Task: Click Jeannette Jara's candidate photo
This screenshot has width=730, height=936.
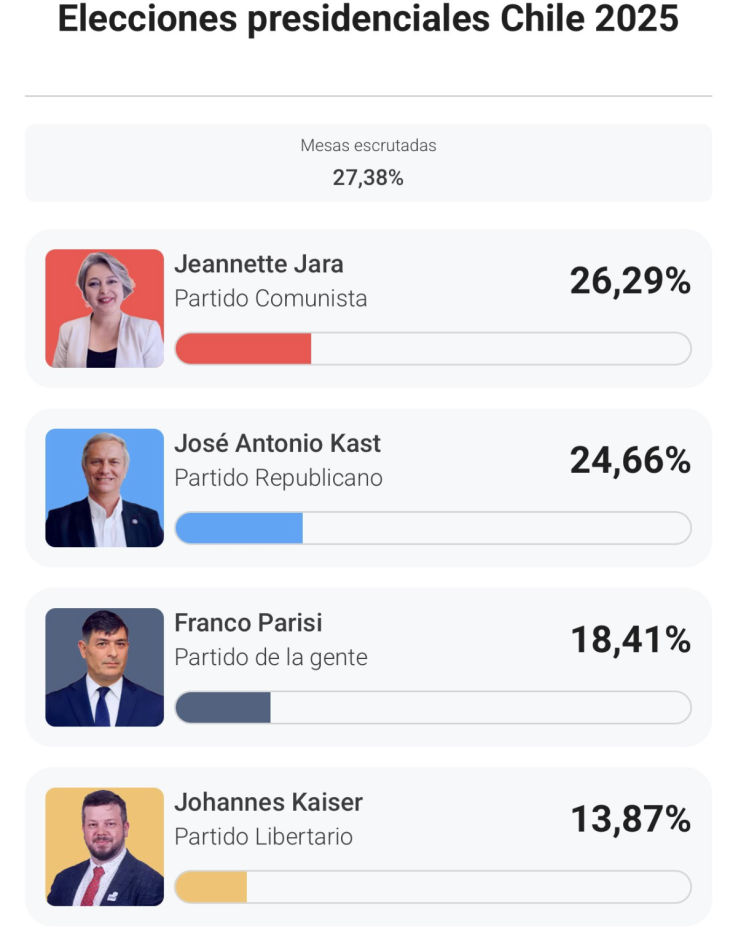Action: point(104,308)
